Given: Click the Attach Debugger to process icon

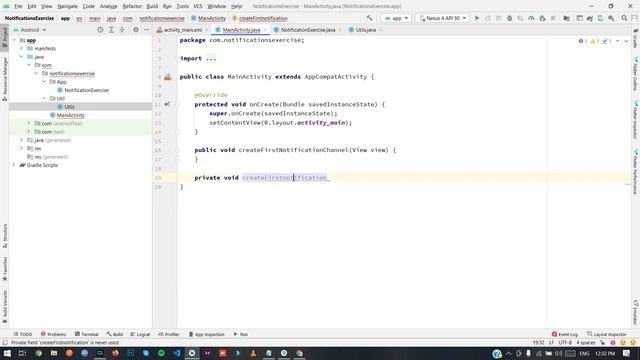Looking at the screenshot, I should point(542,18).
